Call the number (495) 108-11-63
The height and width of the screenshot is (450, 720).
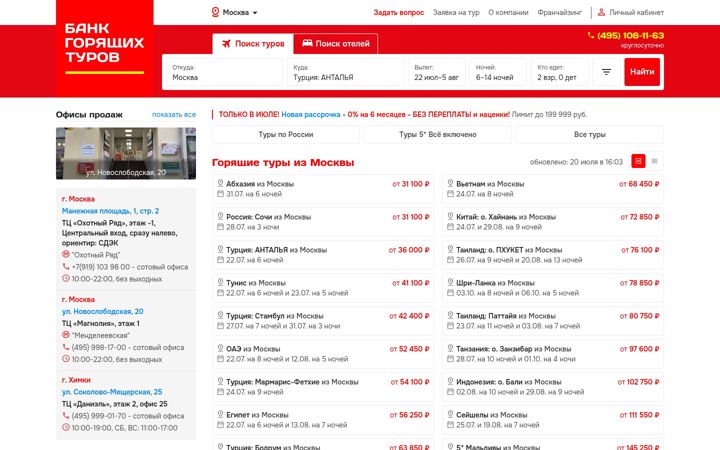tap(630, 35)
